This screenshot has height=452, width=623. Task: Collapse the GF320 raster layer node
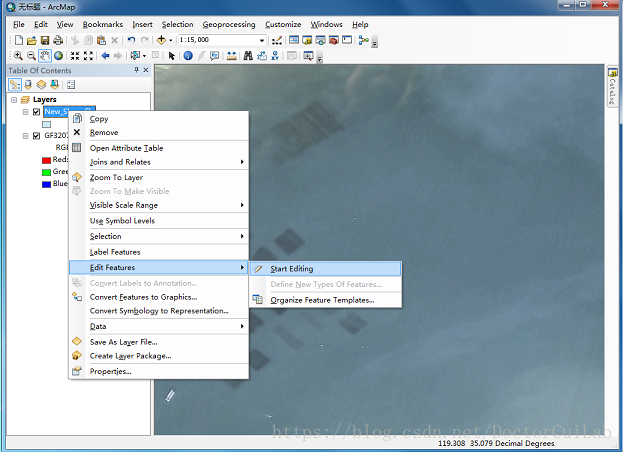pos(25,136)
